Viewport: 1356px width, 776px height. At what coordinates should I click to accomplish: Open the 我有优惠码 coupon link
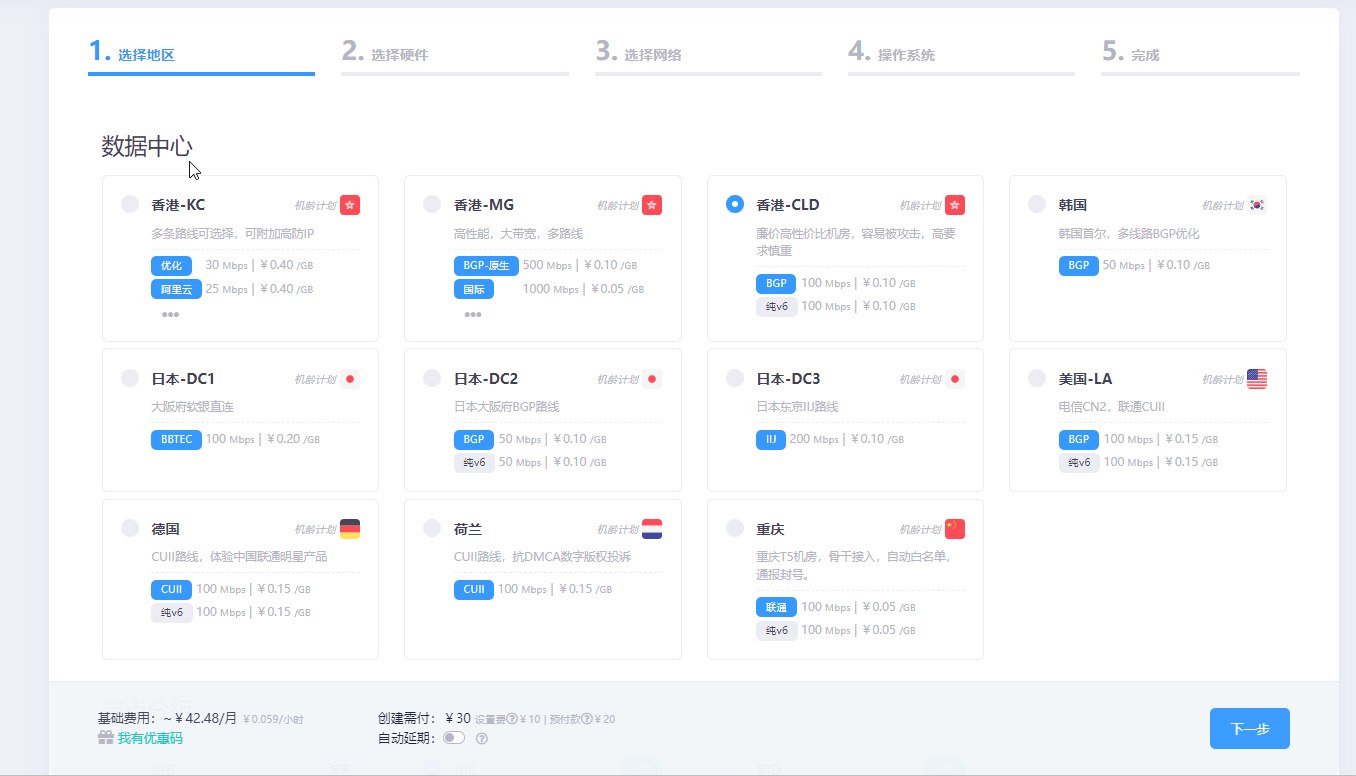pos(150,738)
